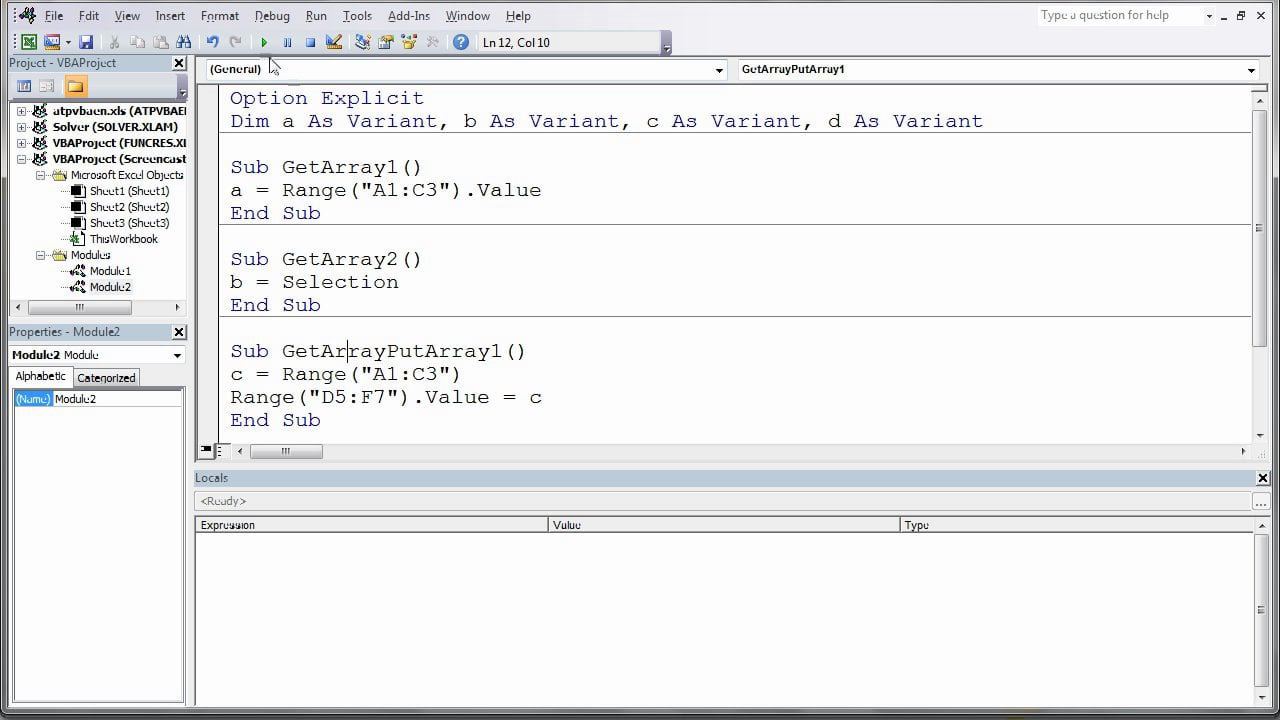Image resolution: width=1280 pixels, height=720 pixels.
Task: Click the Redo arrow icon
Action: [x=235, y=42]
